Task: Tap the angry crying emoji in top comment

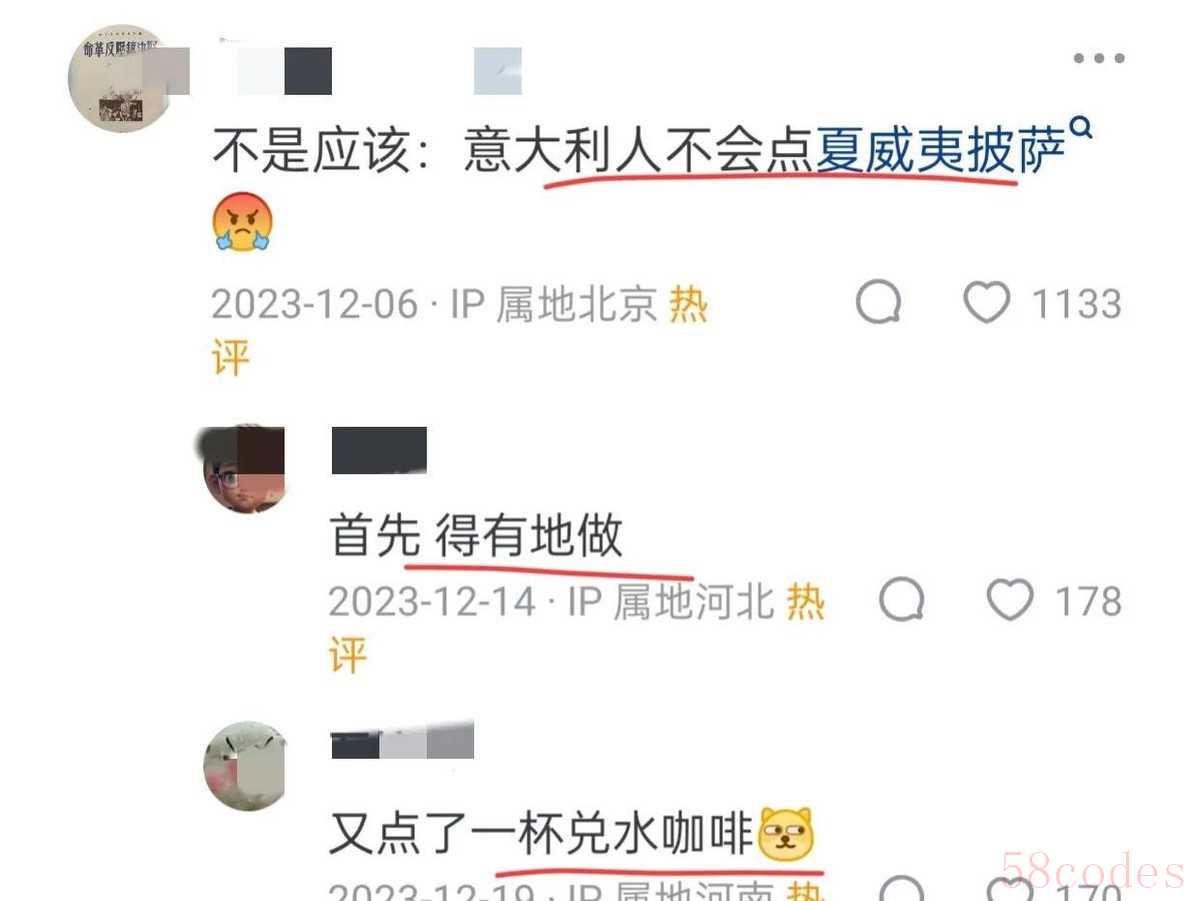Action: 243,222
